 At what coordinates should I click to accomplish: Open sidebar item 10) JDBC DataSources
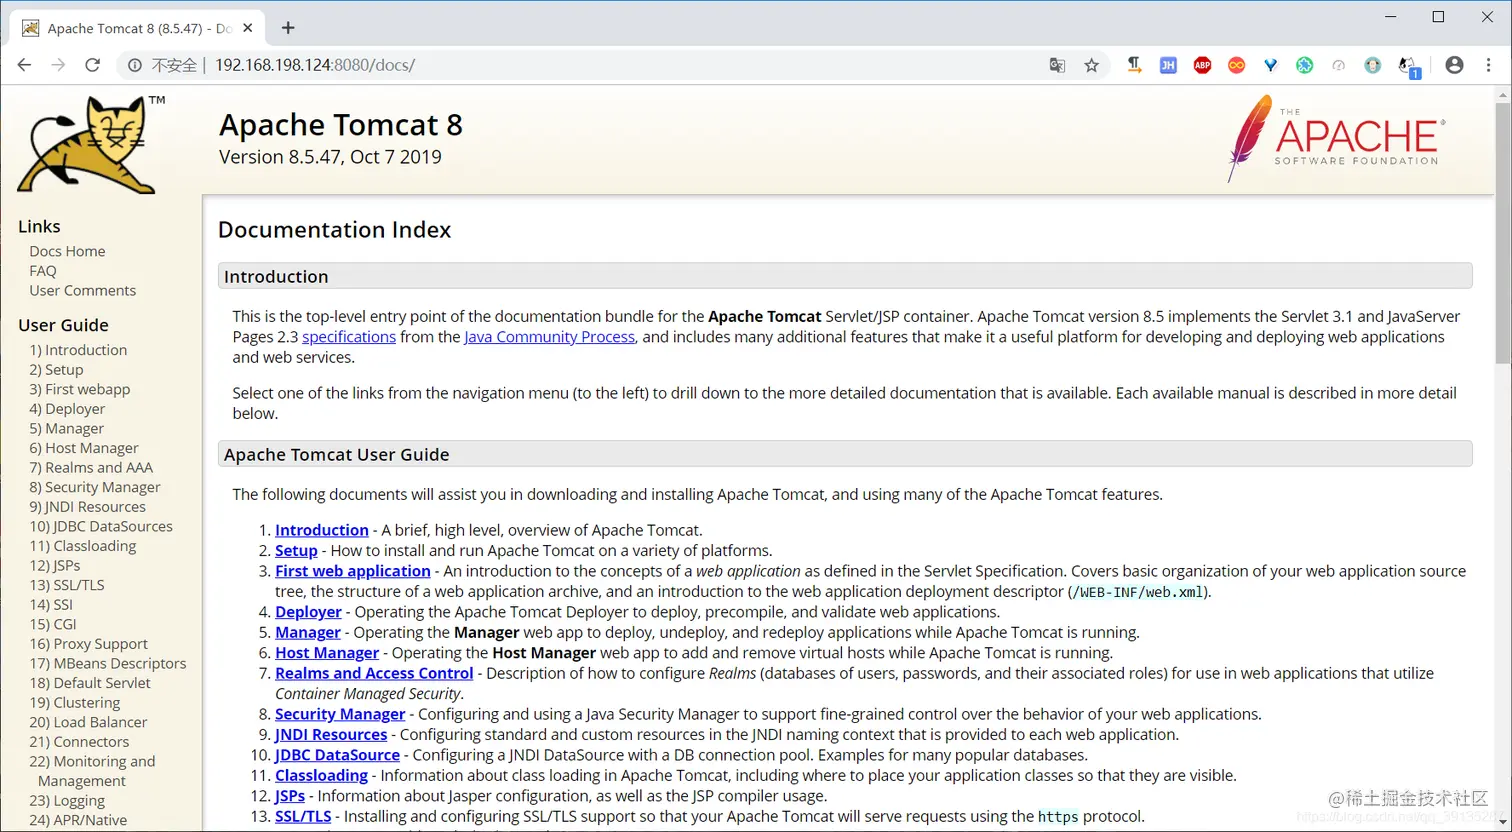click(x=101, y=526)
